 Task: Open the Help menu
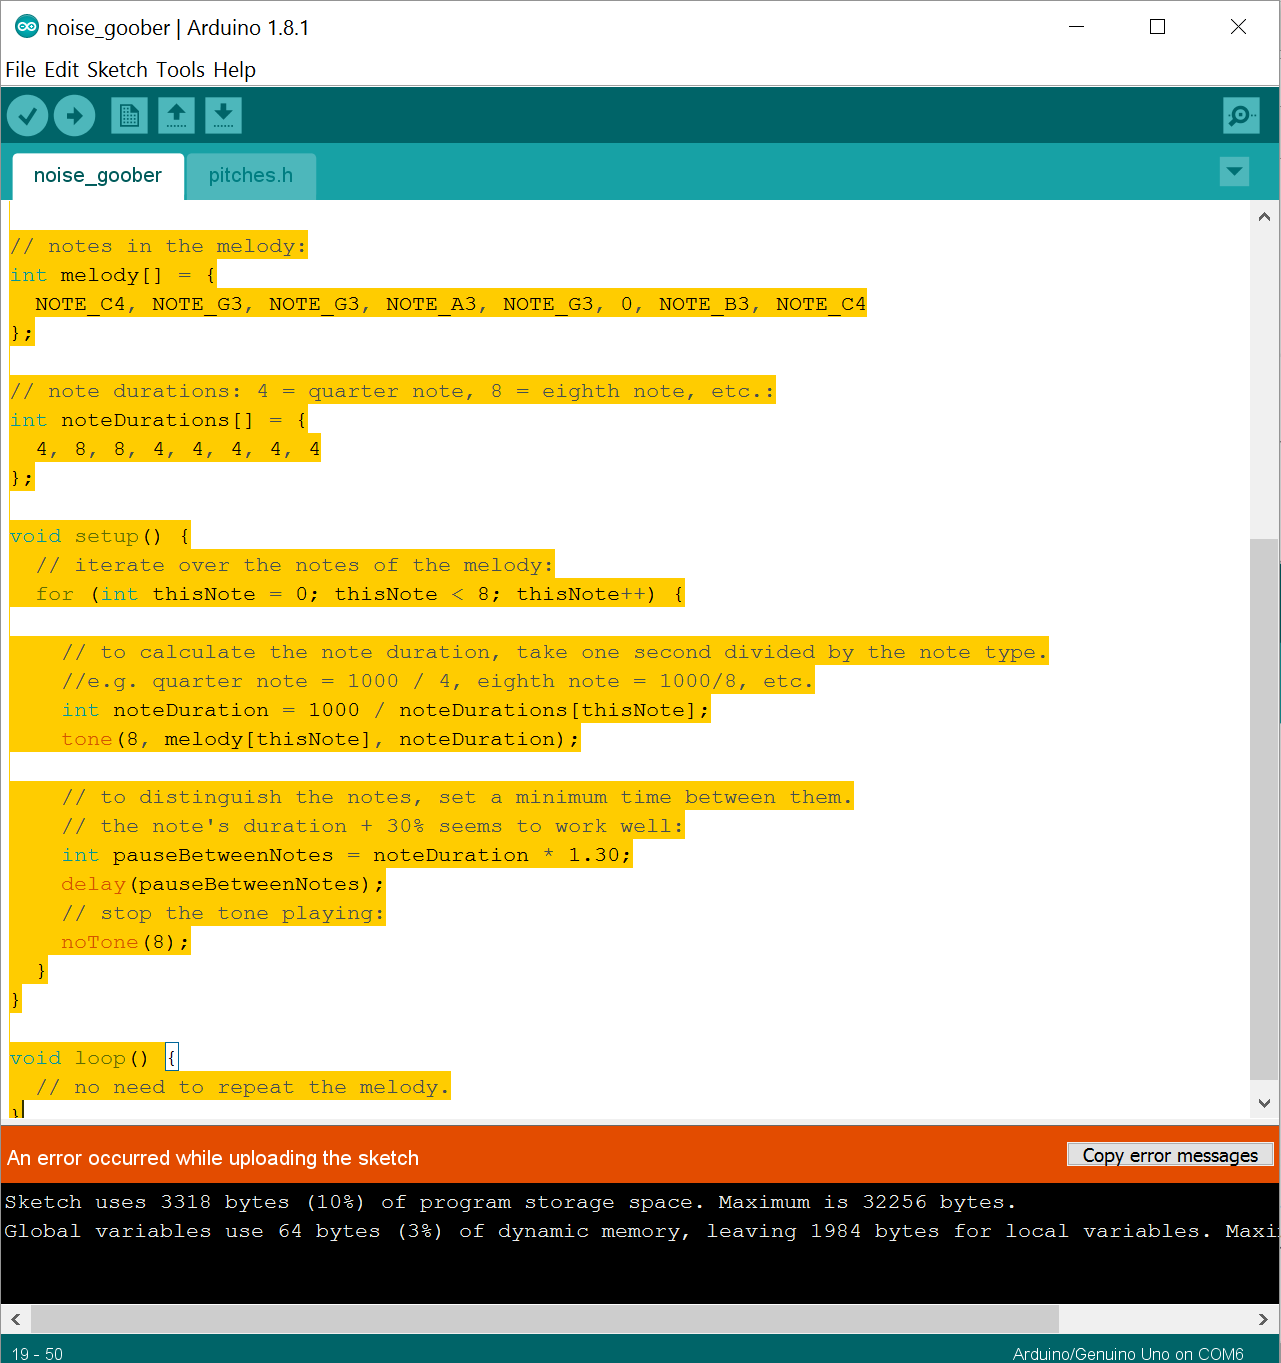tap(234, 70)
